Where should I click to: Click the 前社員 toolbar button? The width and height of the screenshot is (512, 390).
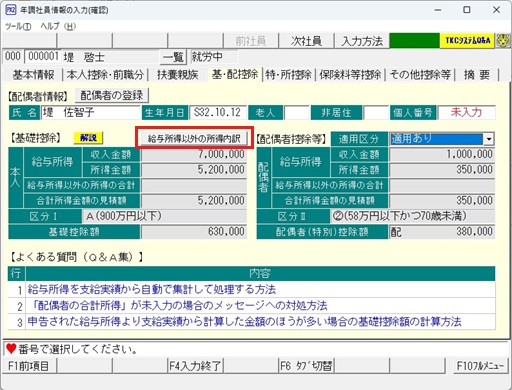251,41
